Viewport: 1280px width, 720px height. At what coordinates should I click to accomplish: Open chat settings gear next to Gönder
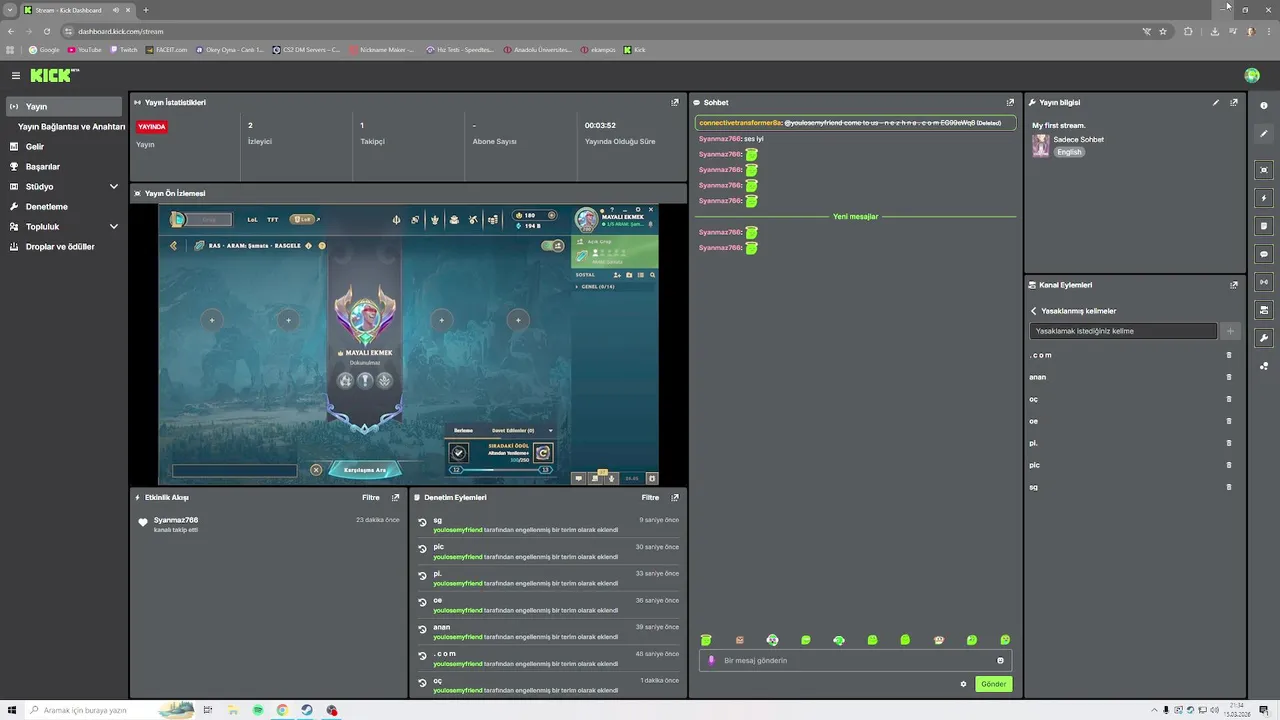(963, 684)
